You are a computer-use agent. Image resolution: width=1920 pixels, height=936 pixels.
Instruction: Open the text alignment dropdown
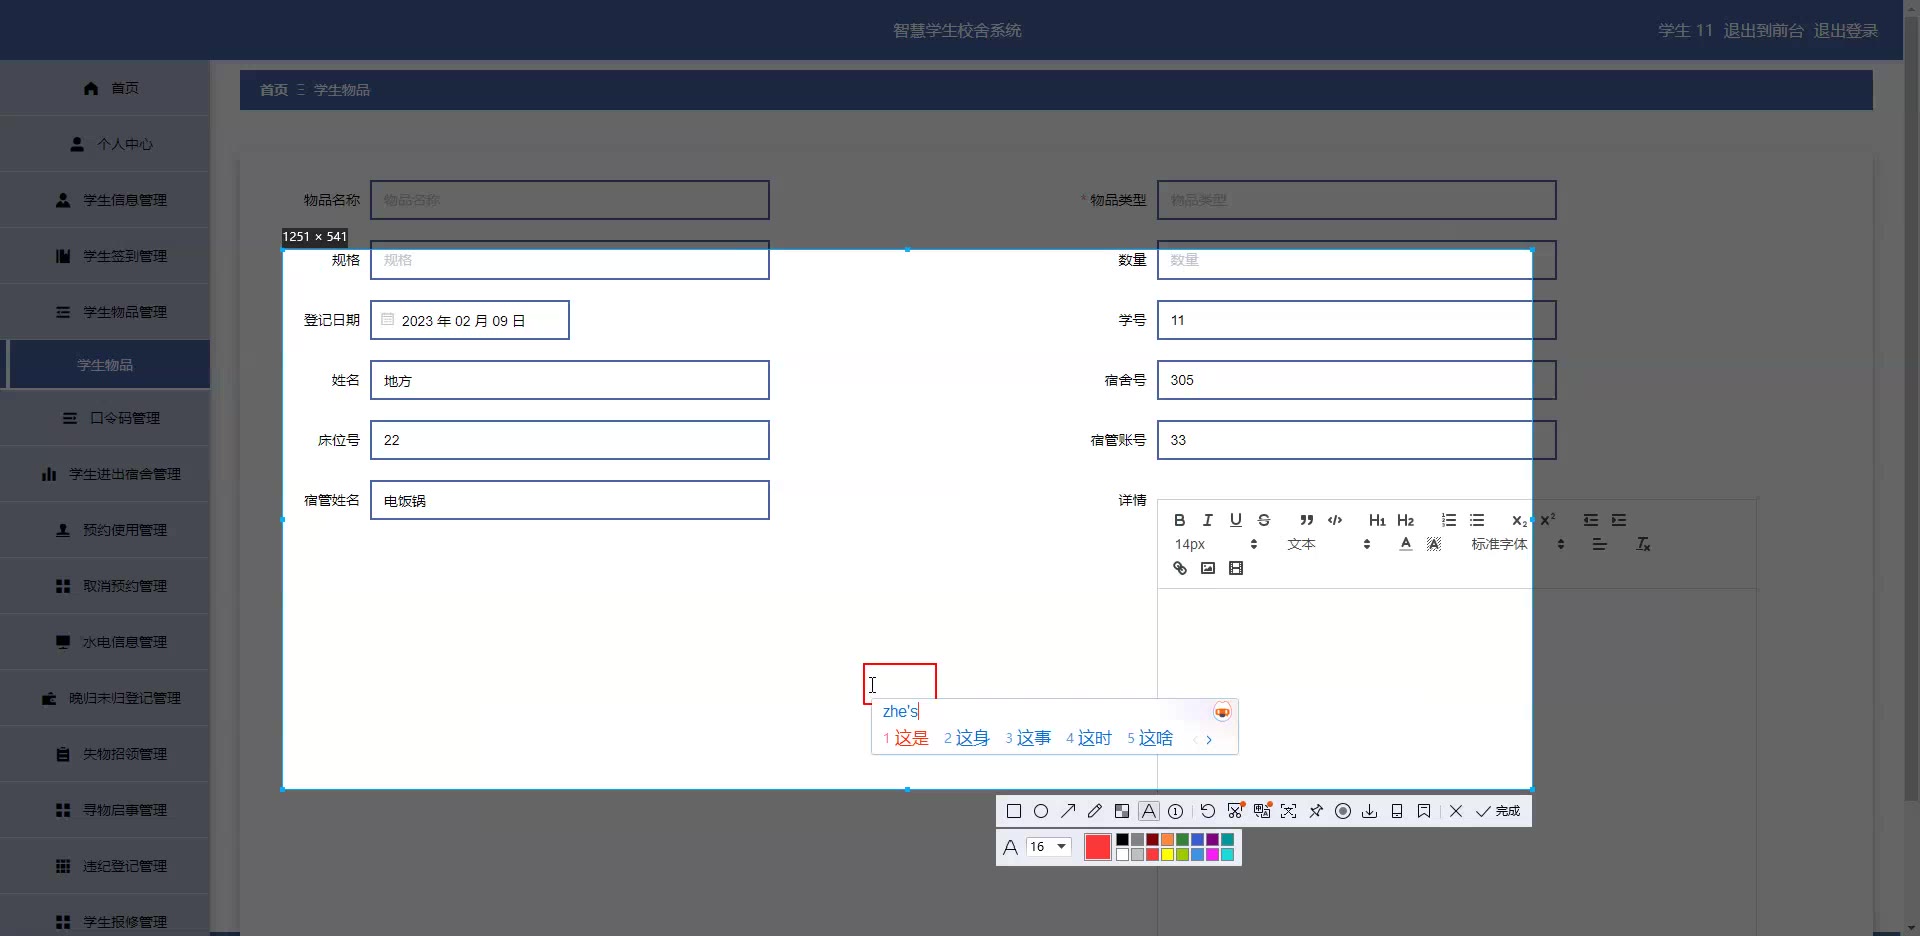coord(1600,544)
